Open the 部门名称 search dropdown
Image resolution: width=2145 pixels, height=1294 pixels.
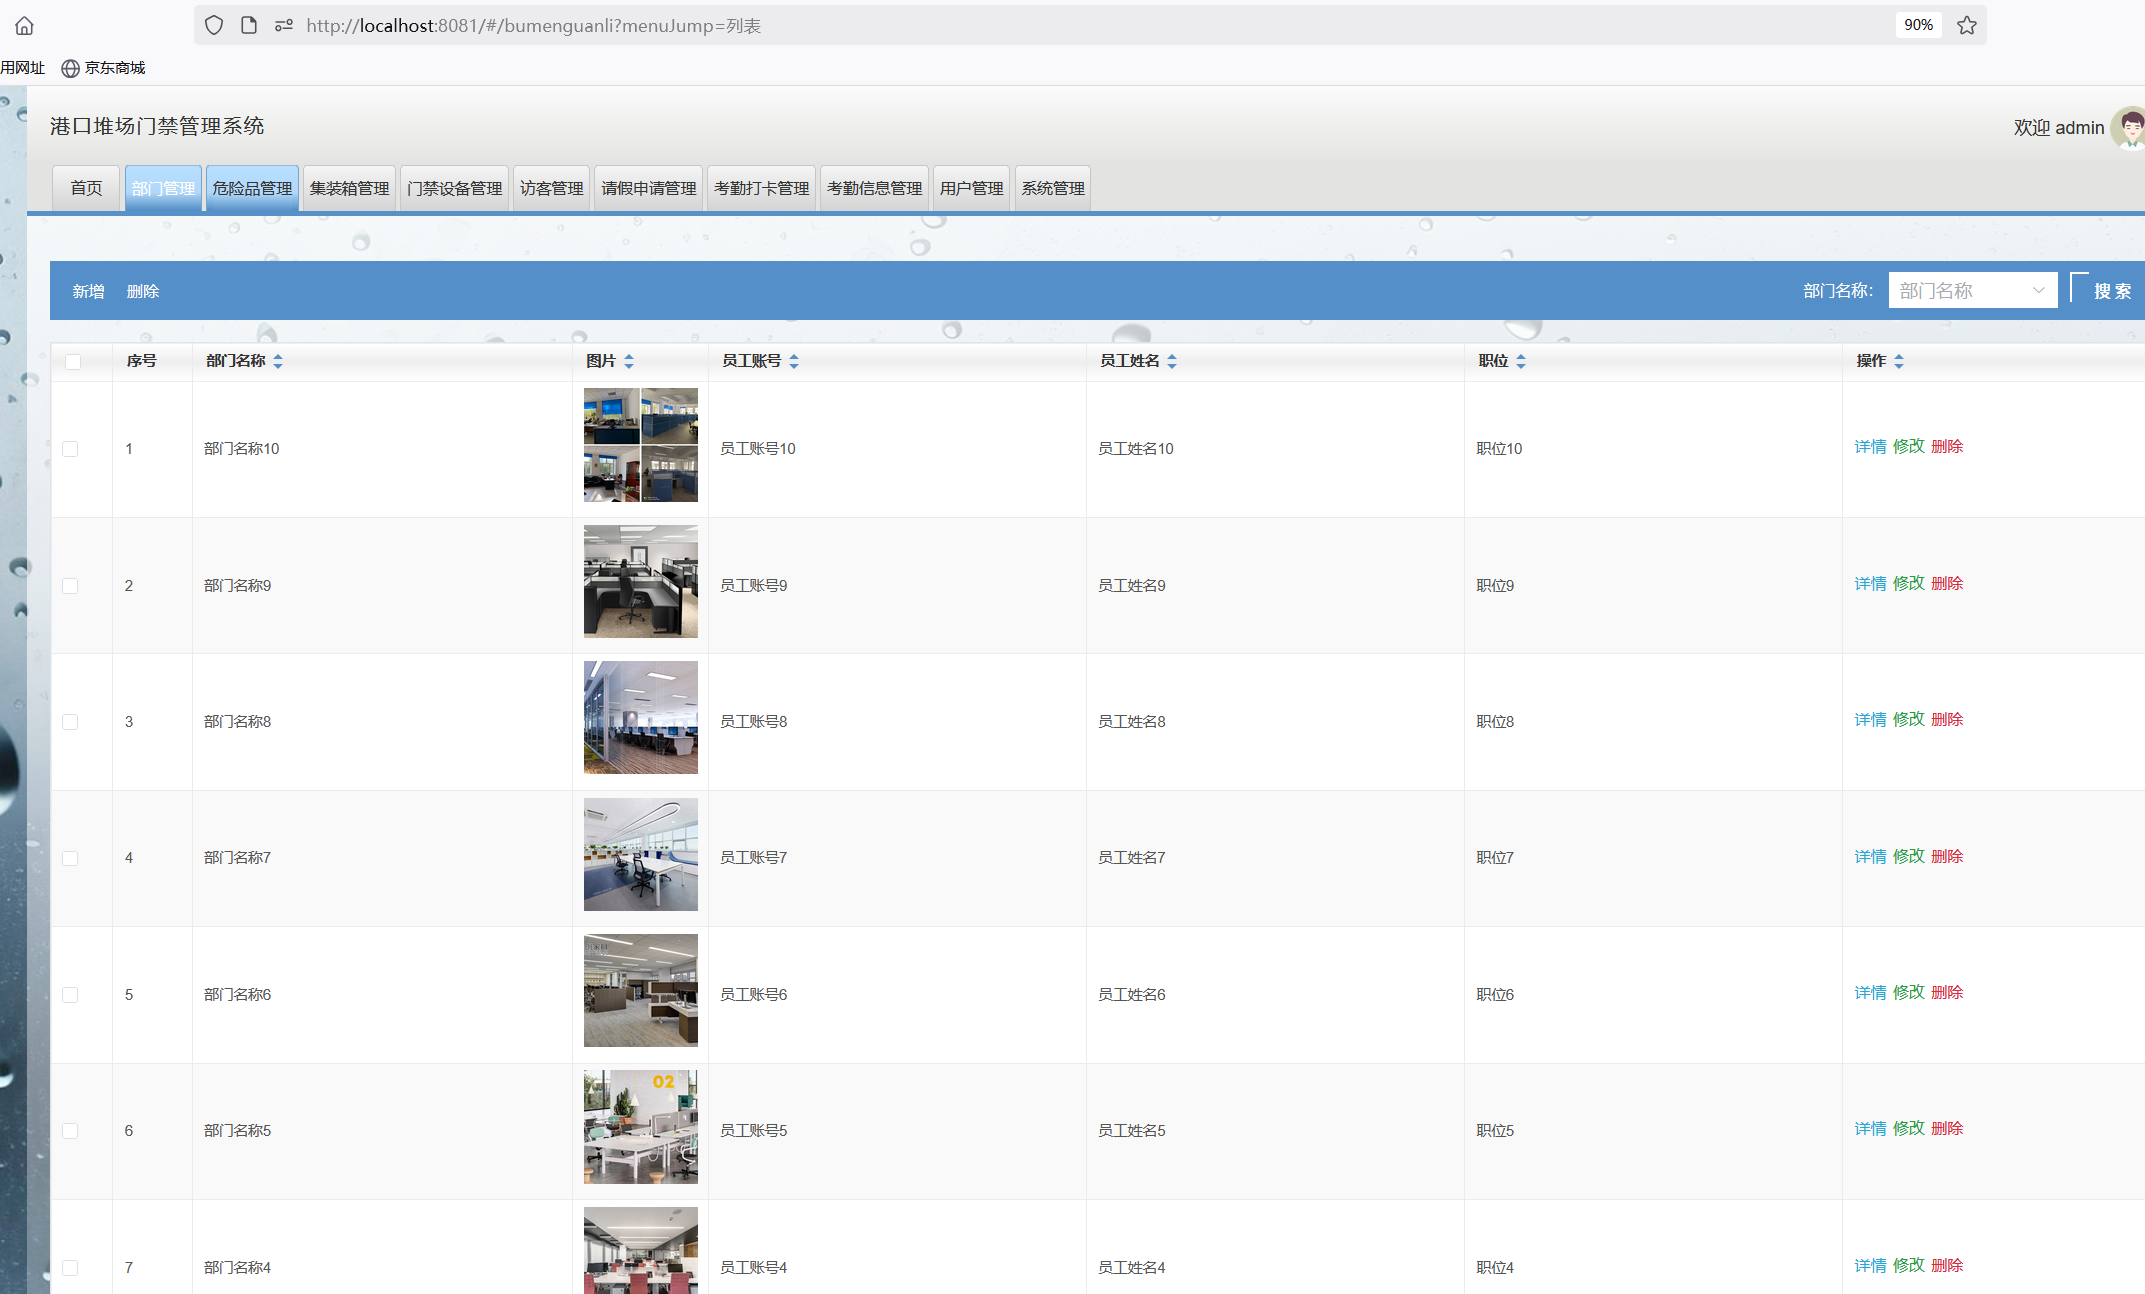1971,291
